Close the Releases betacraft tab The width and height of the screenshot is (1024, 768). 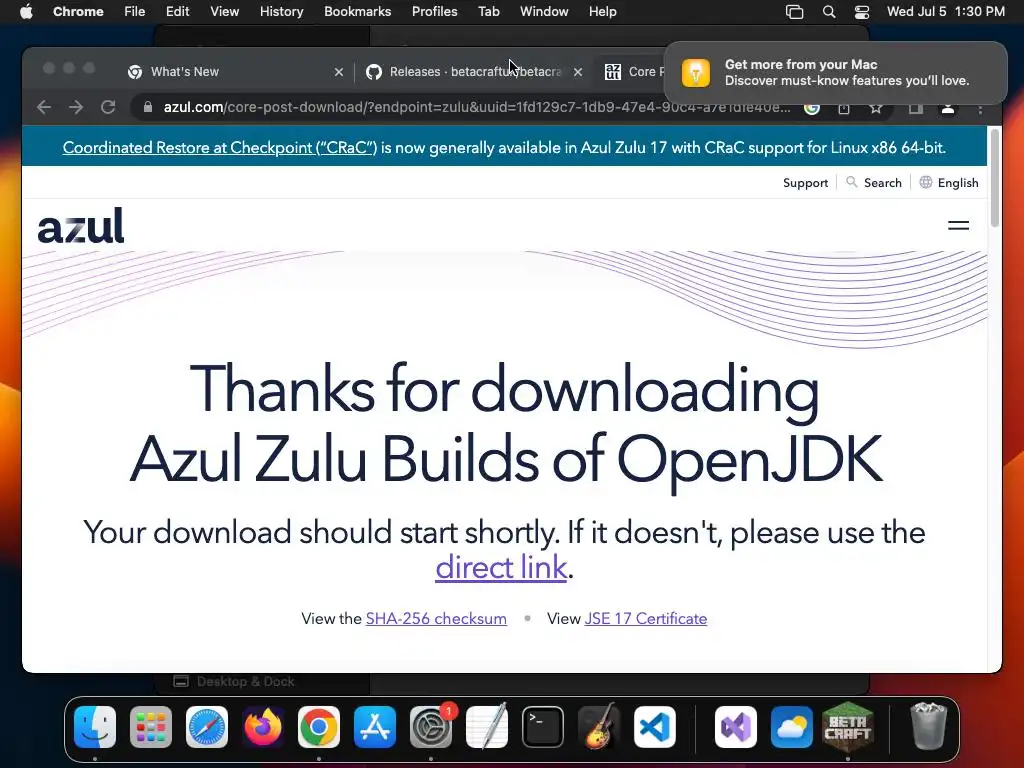click(577, 72)
